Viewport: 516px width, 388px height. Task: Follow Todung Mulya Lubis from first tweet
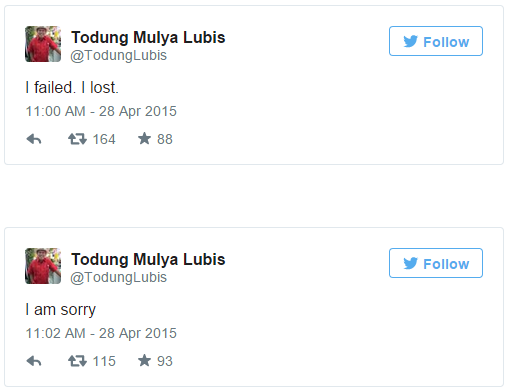pos(436,41)
